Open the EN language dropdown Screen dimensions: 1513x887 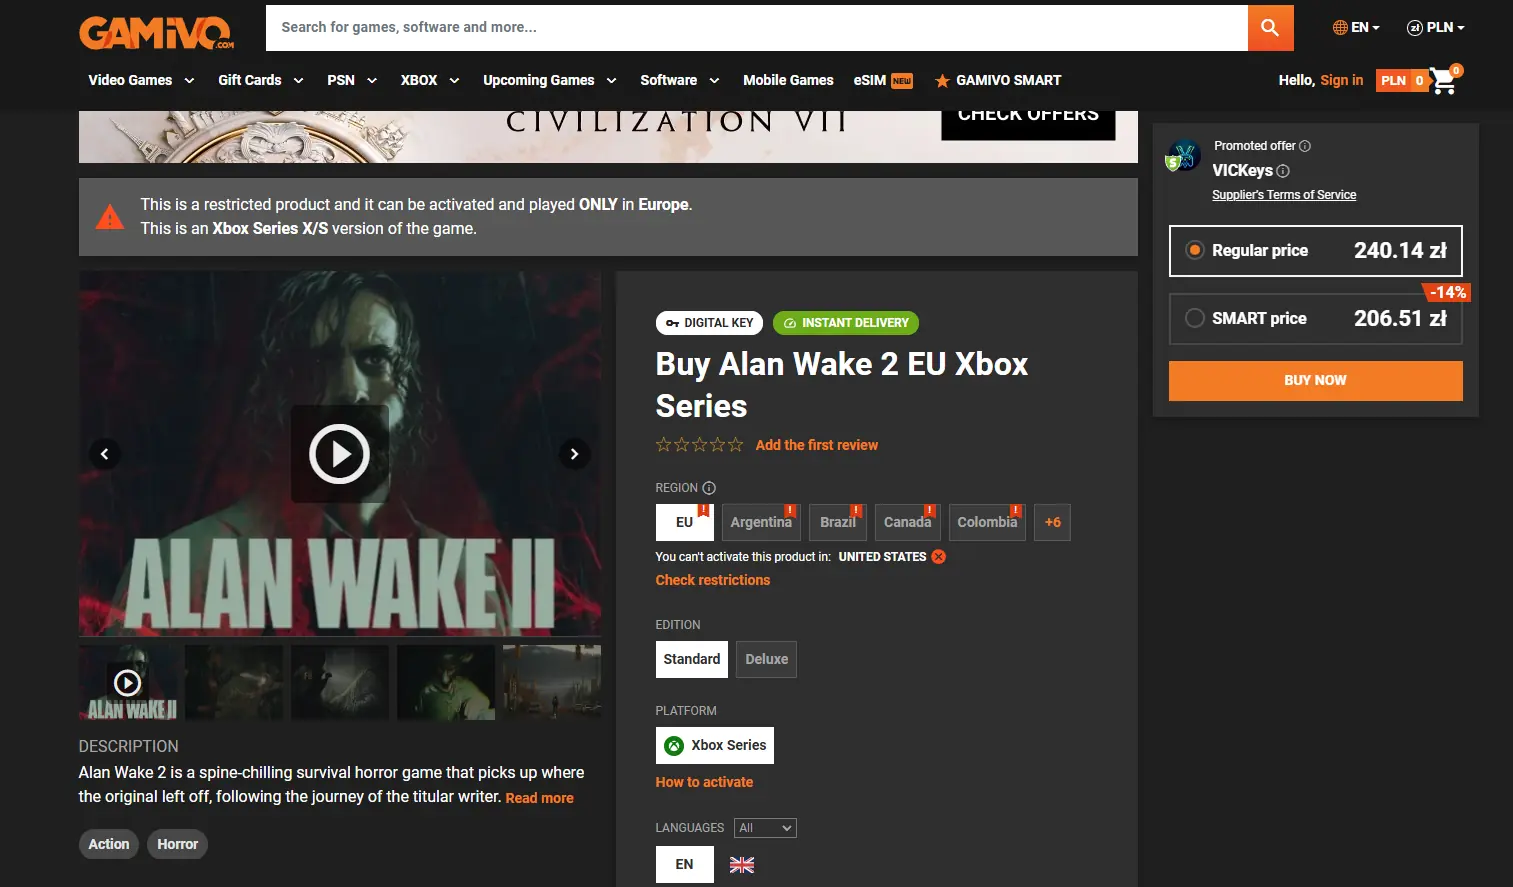[1356, 28]
